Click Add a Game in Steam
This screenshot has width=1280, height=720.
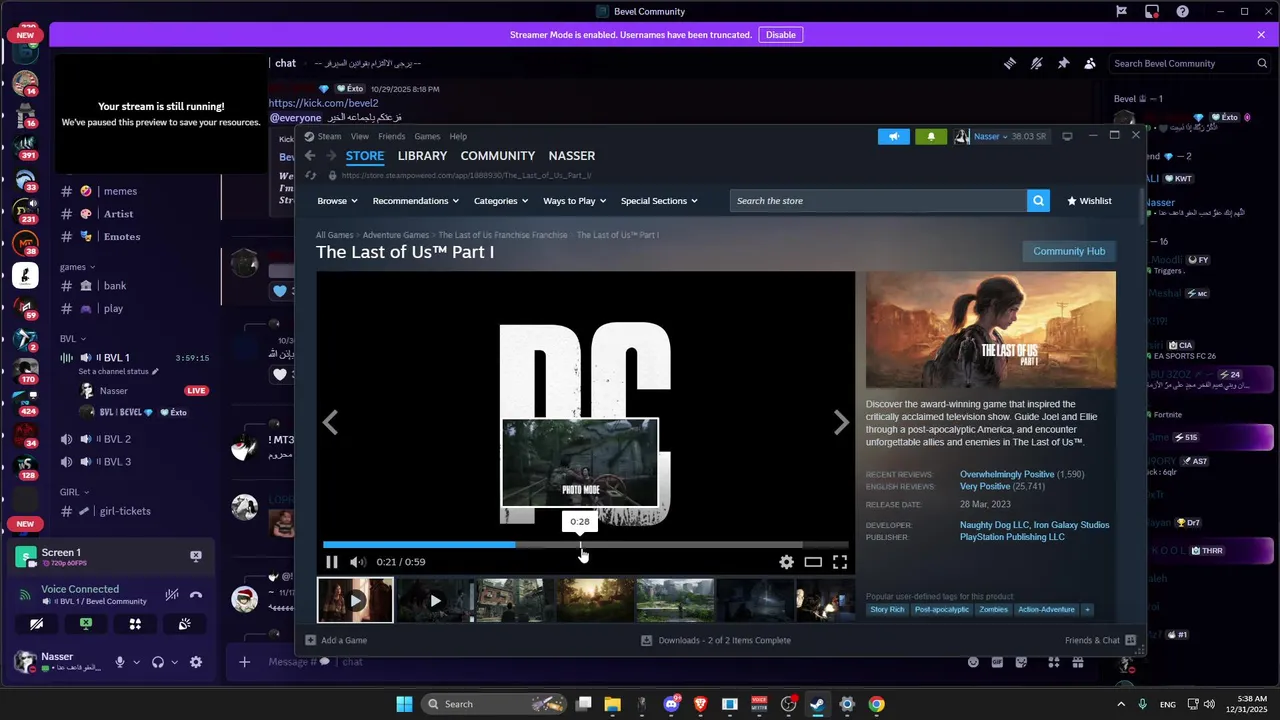[x=336, y=640]
